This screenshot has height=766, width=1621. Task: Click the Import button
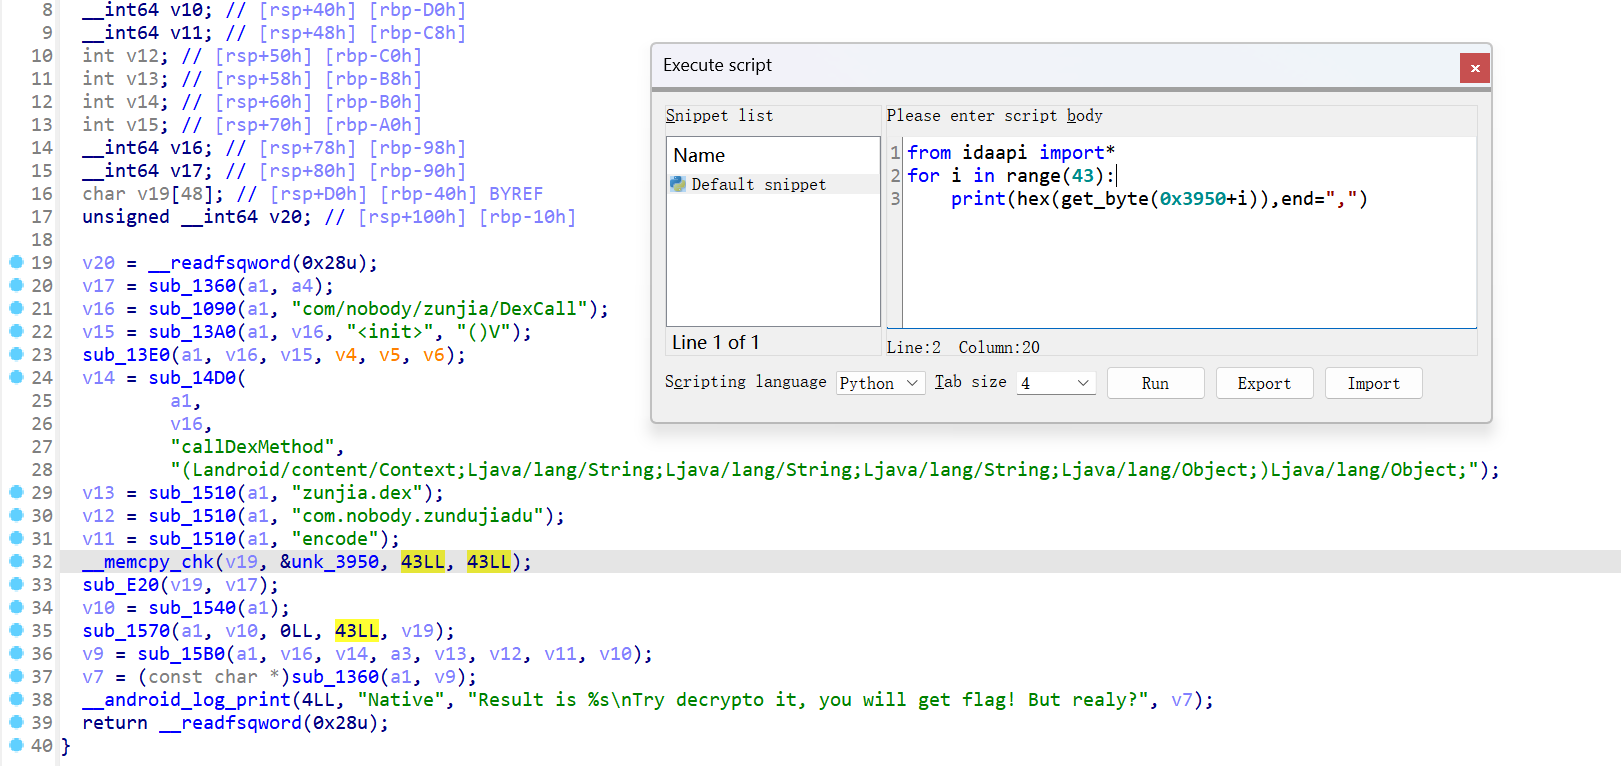point(1373,383)
